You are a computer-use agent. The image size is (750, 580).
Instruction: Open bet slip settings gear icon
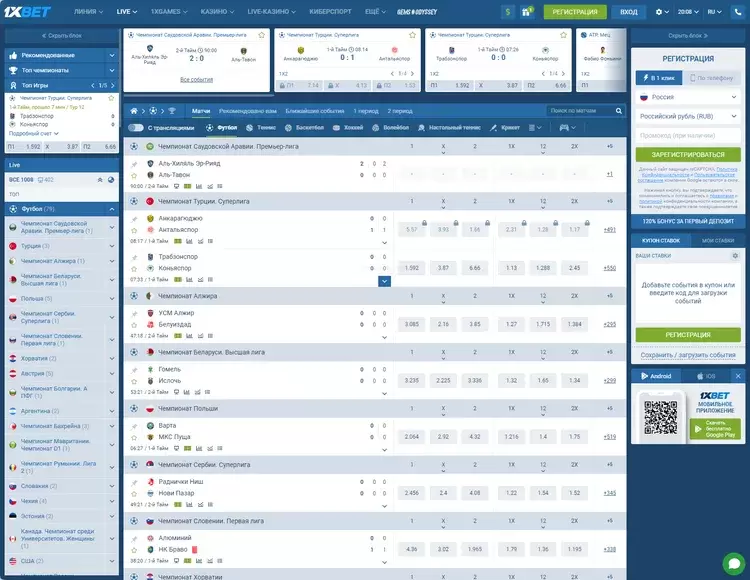coord(735,256)
